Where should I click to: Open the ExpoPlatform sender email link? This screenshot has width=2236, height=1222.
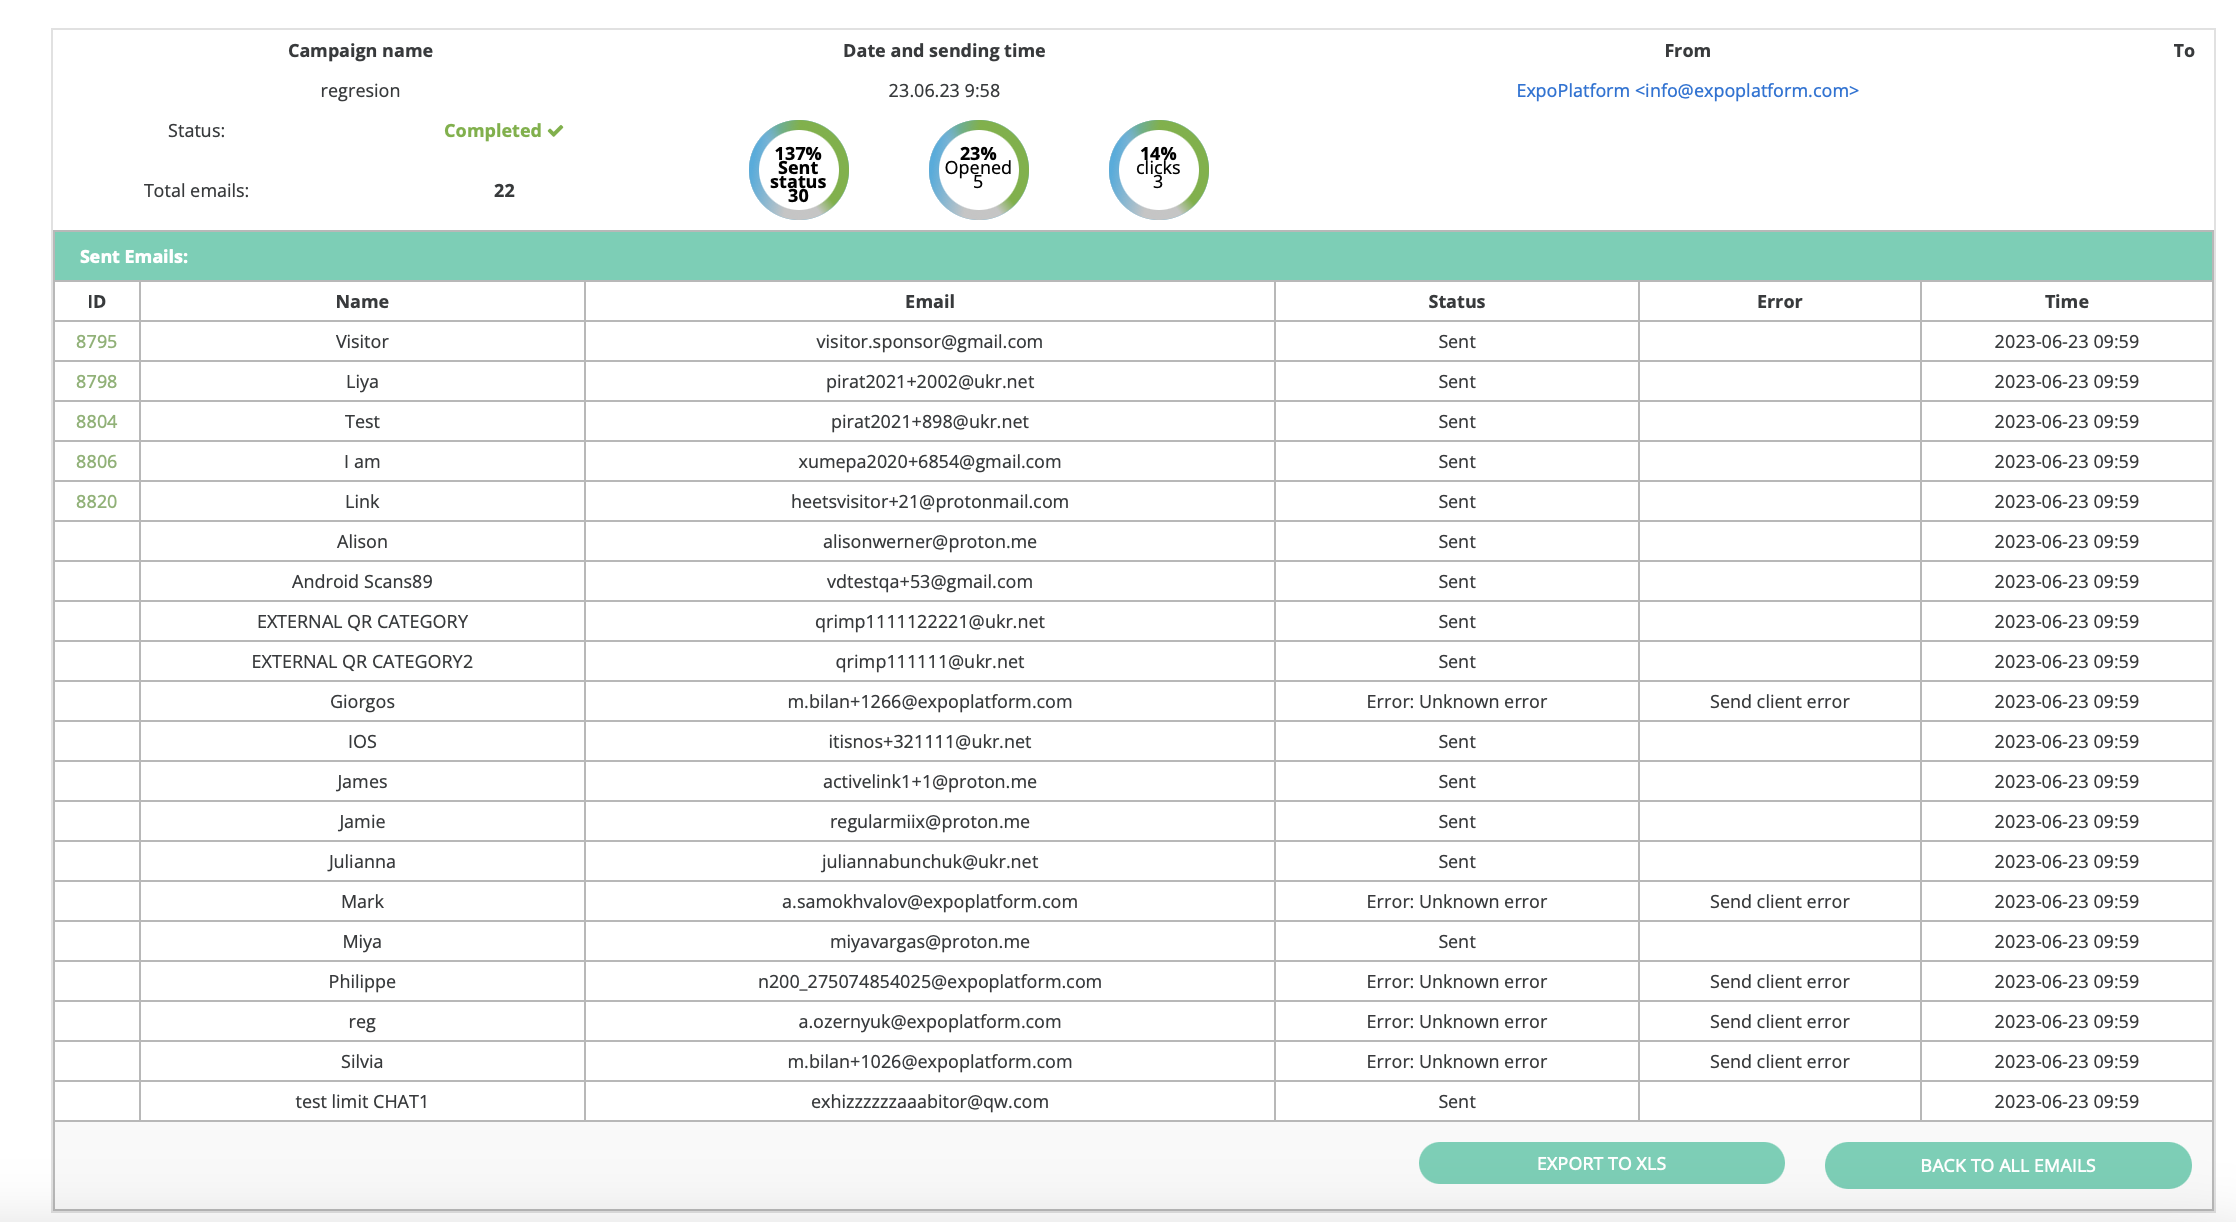pos(1686,90)
